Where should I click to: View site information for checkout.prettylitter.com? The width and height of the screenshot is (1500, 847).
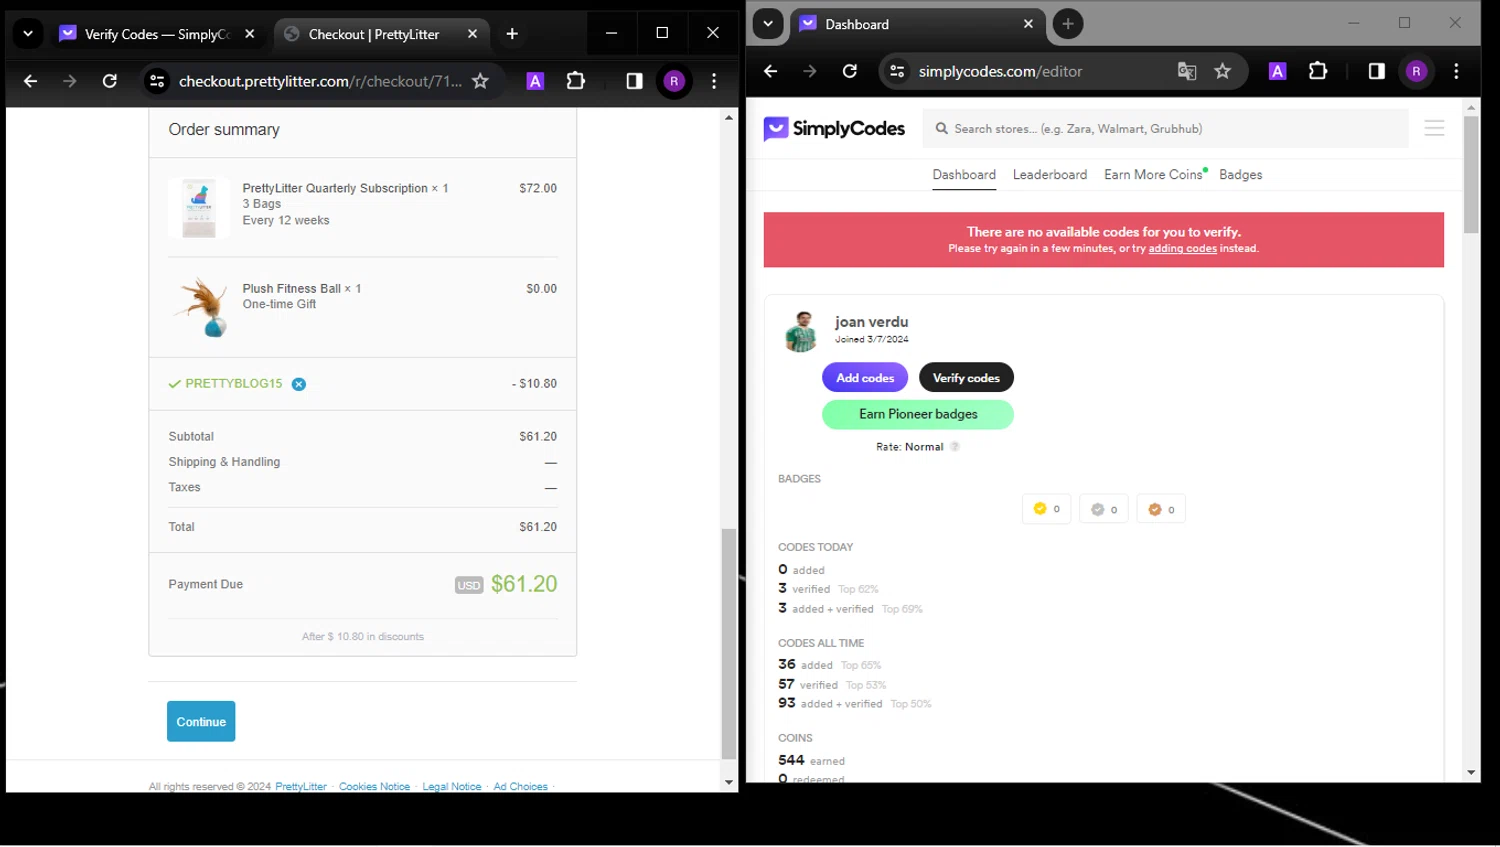pyautogui.click(x=157, y=81)
